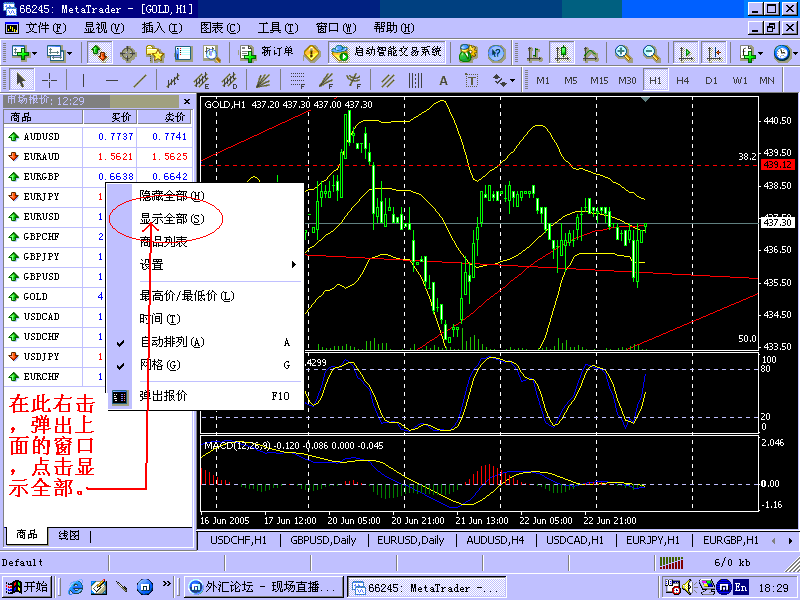Screen dimensions: 800x600
Task: Expand taskbar quick launch chevron »
Action: 166,584
